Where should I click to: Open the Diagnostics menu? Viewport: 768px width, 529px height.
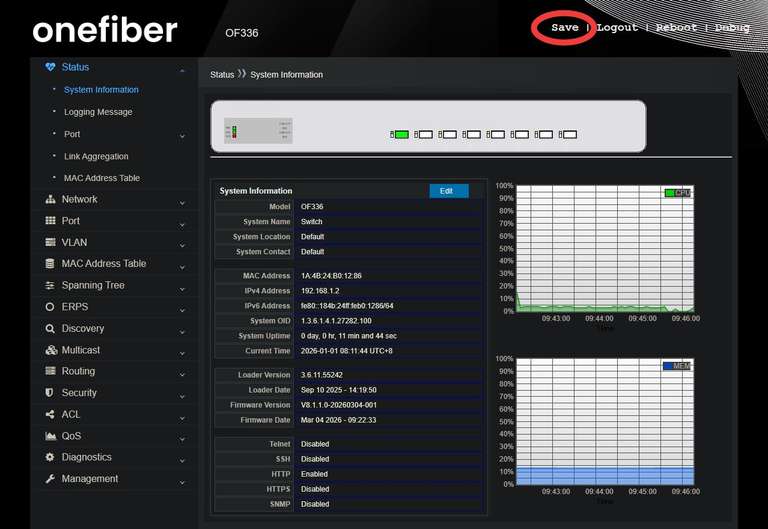point(87,457)
